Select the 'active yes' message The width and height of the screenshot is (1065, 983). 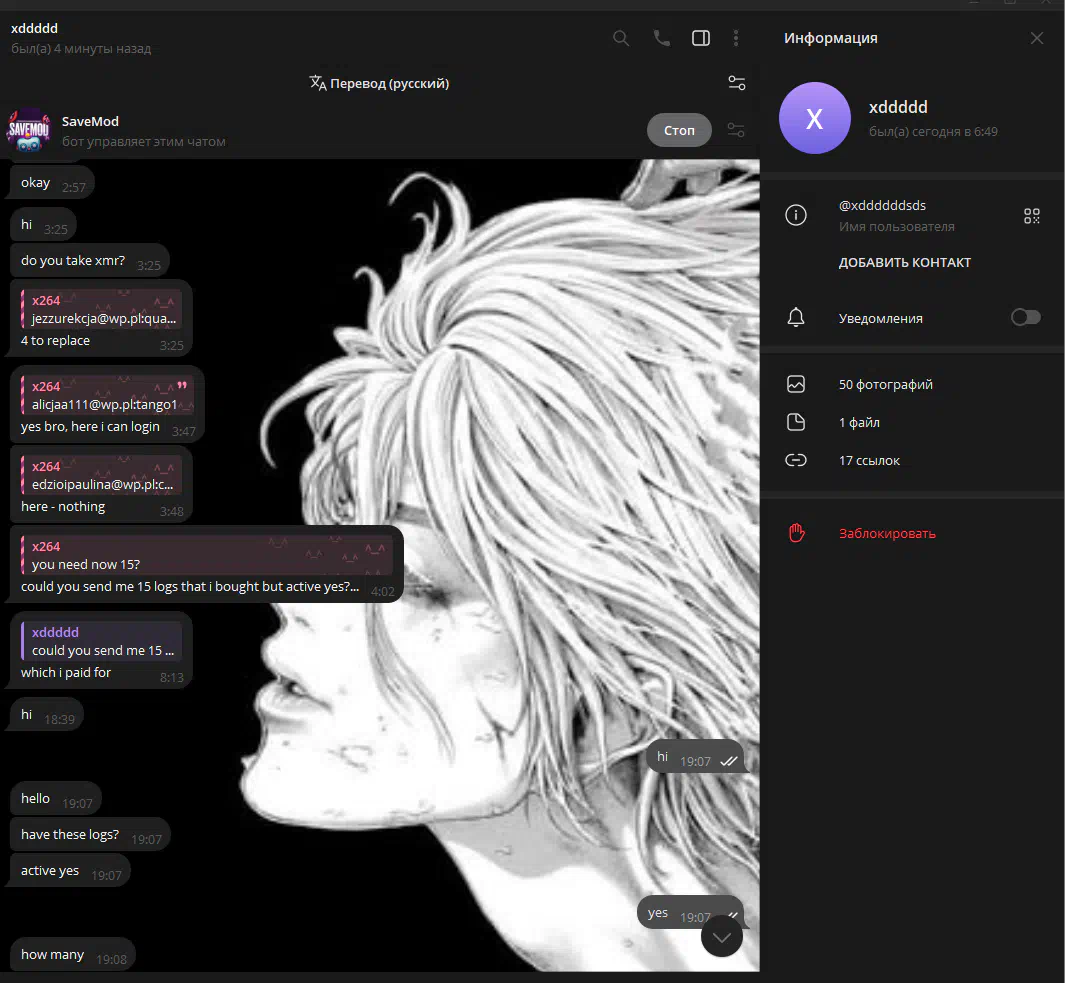[x=70, y=871]
